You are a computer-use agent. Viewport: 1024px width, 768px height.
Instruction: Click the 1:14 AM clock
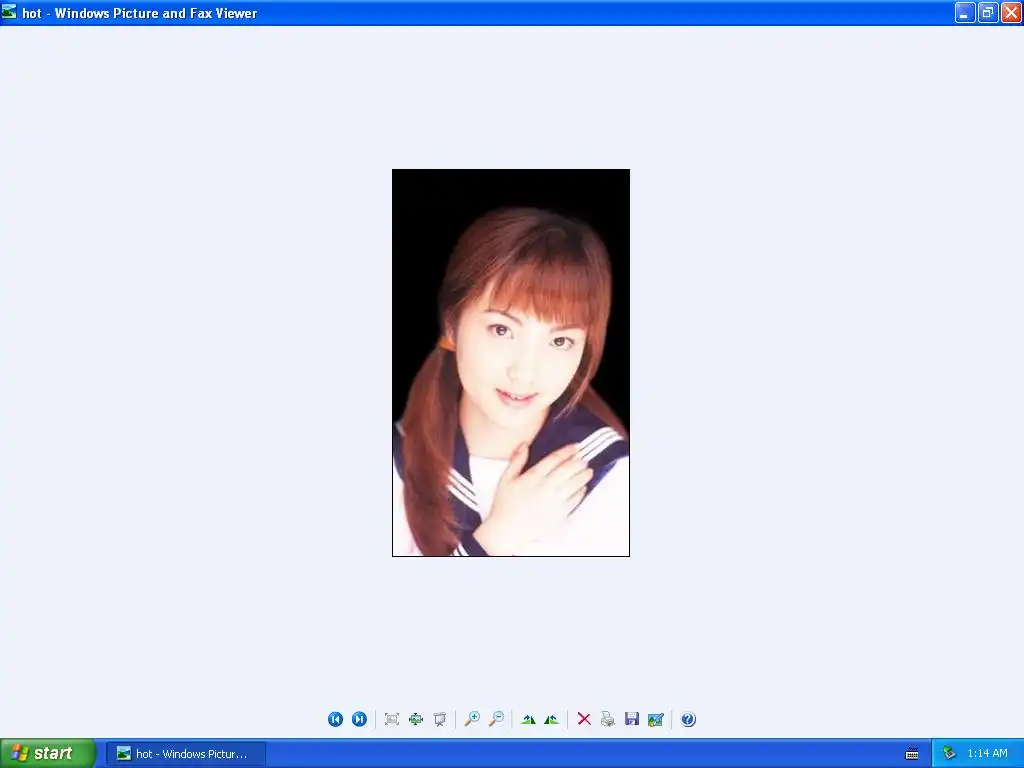987,754
